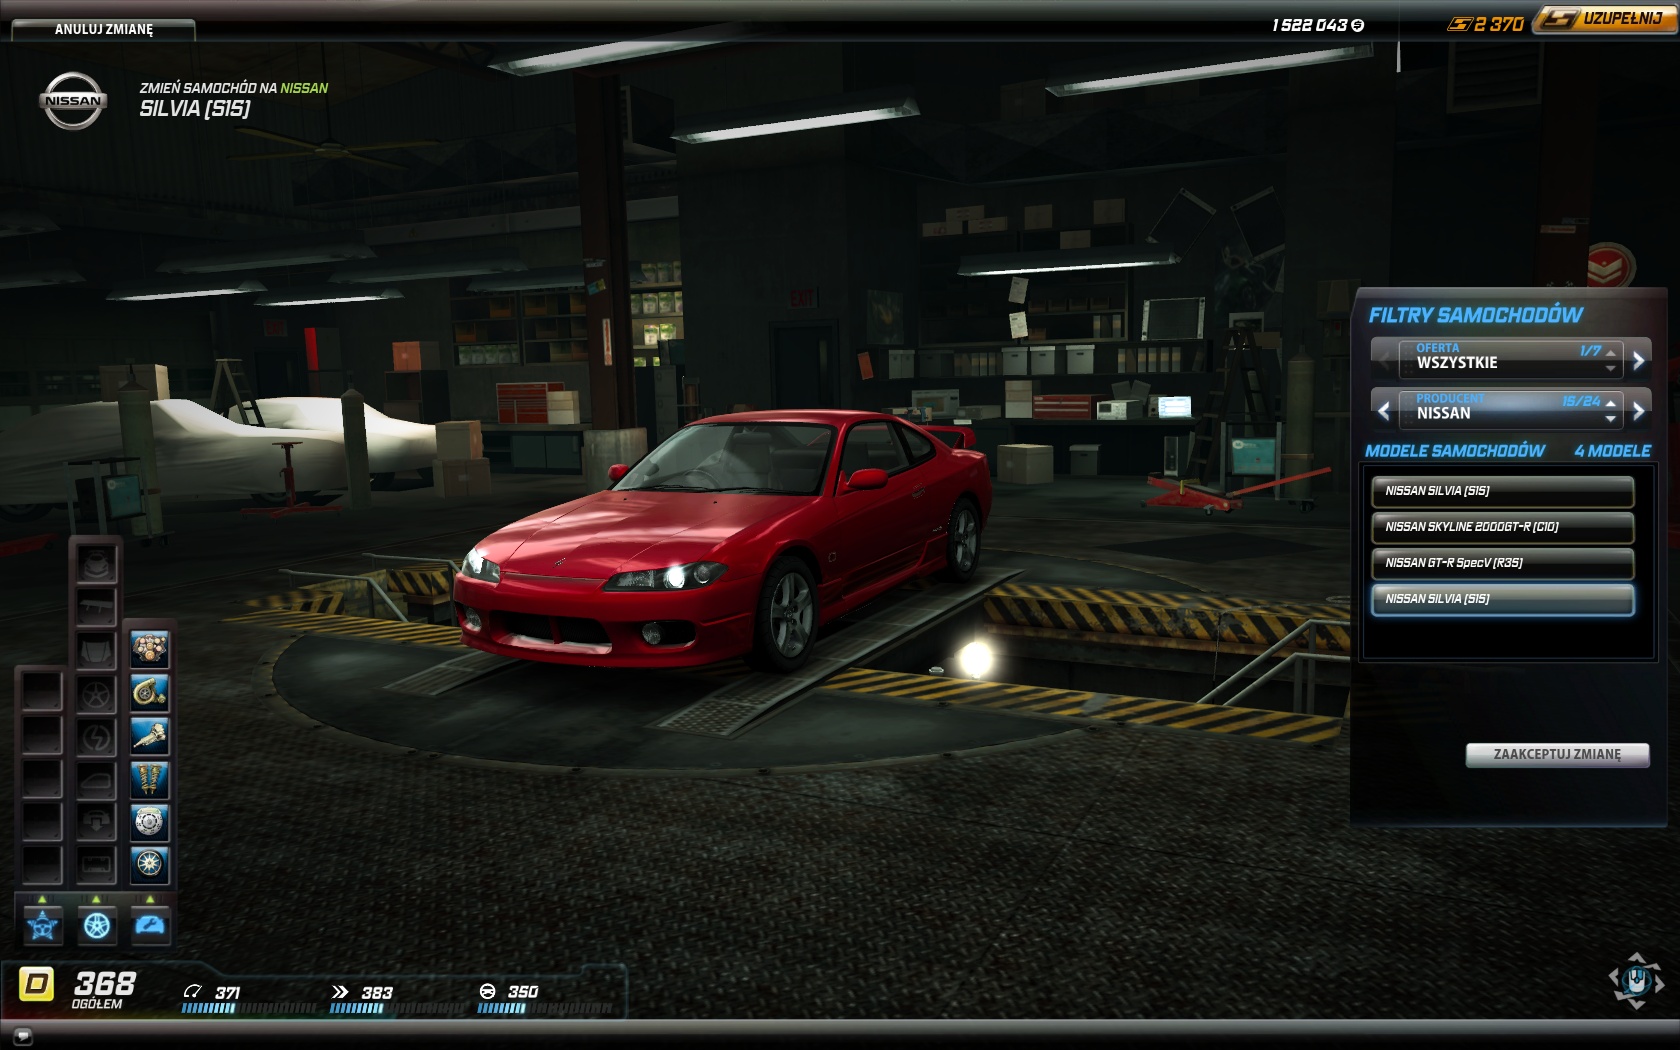Select the greyed window tint slot

[97, 779]
